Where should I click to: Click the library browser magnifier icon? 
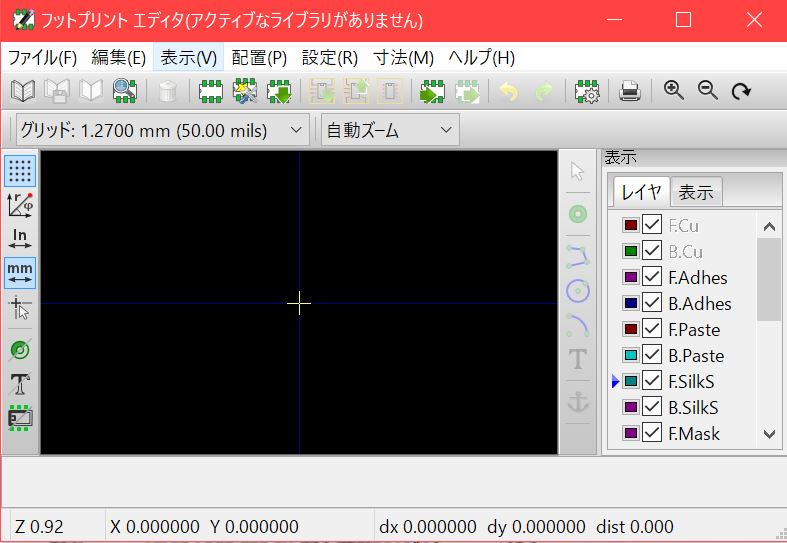coord(124,91)
